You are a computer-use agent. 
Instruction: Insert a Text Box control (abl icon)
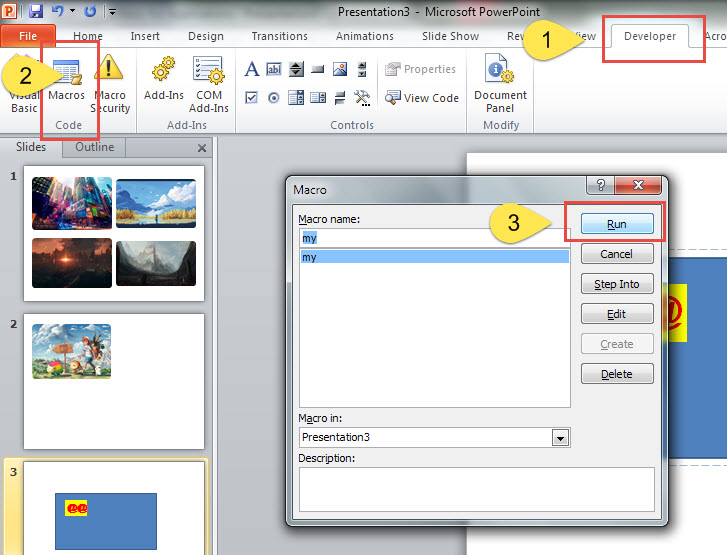274,69
